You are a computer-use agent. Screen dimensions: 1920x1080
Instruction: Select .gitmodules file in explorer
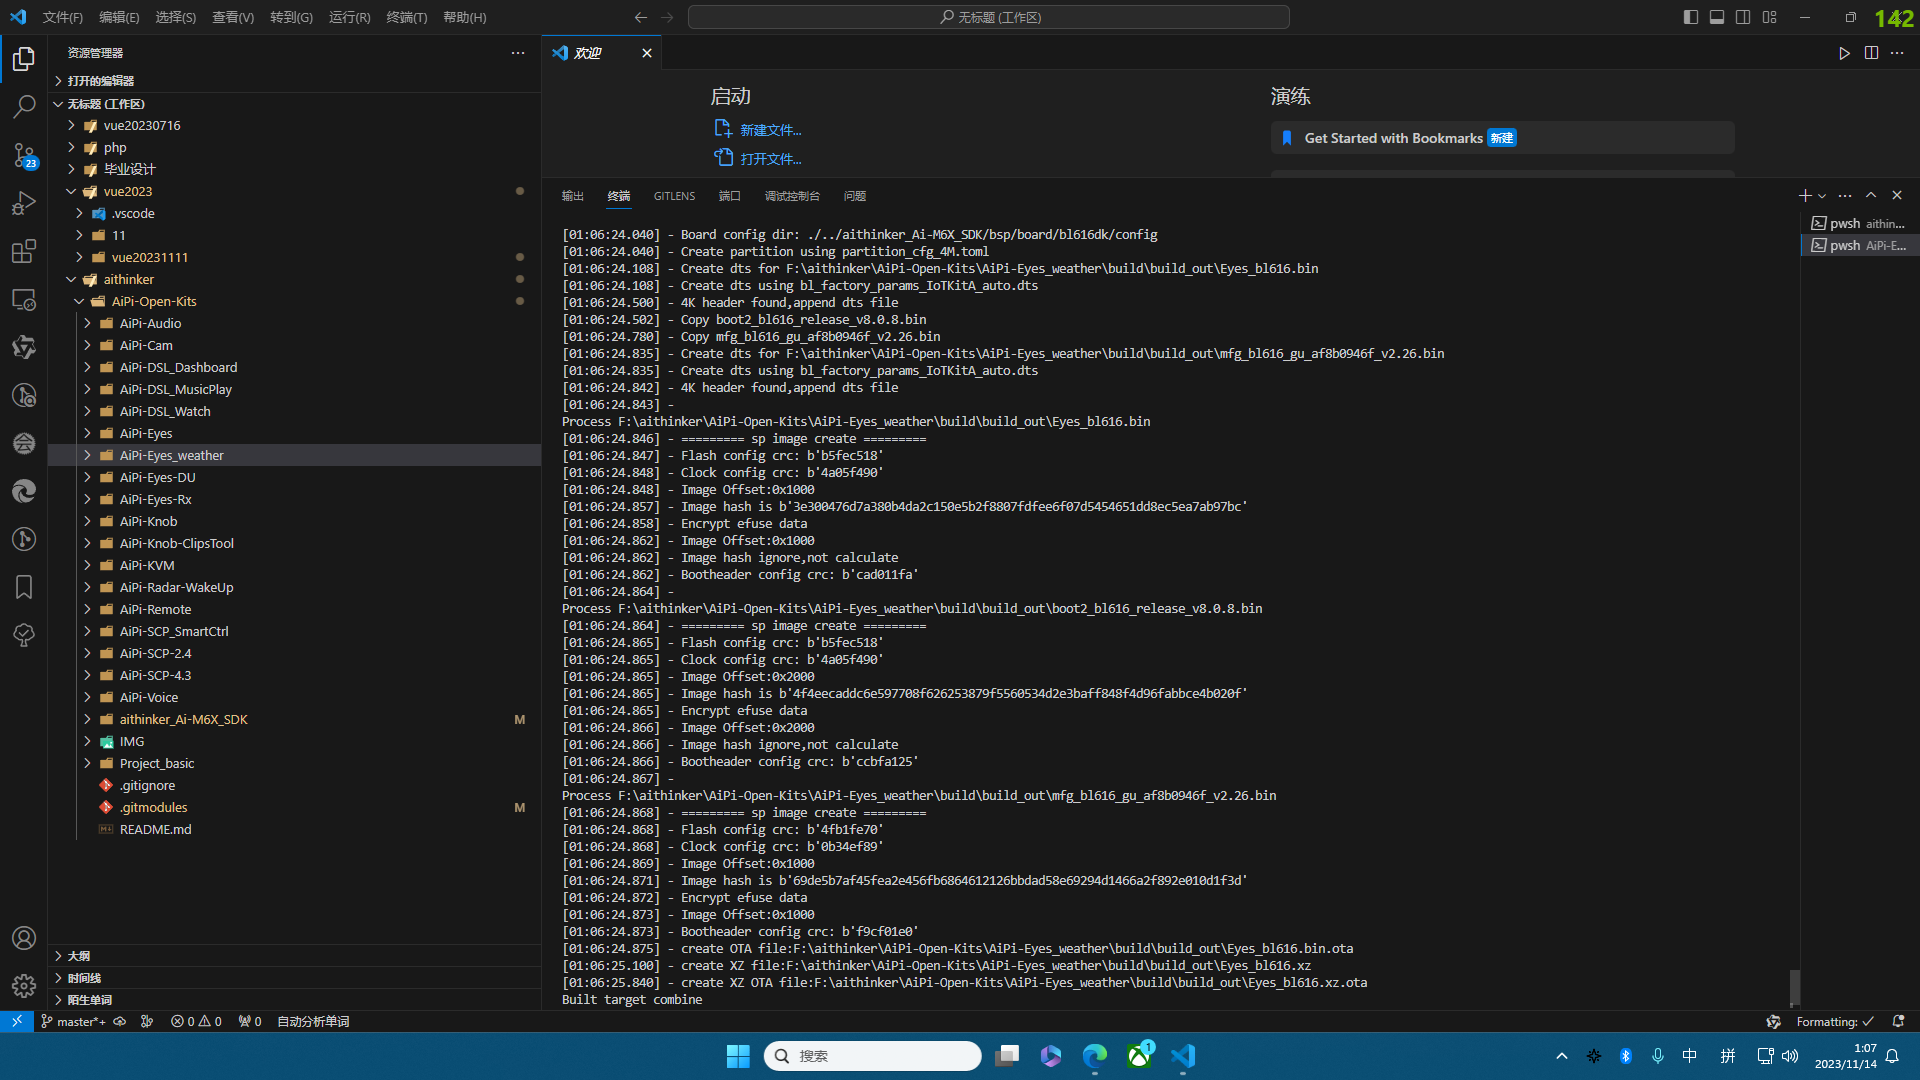(x=294, y=807)
